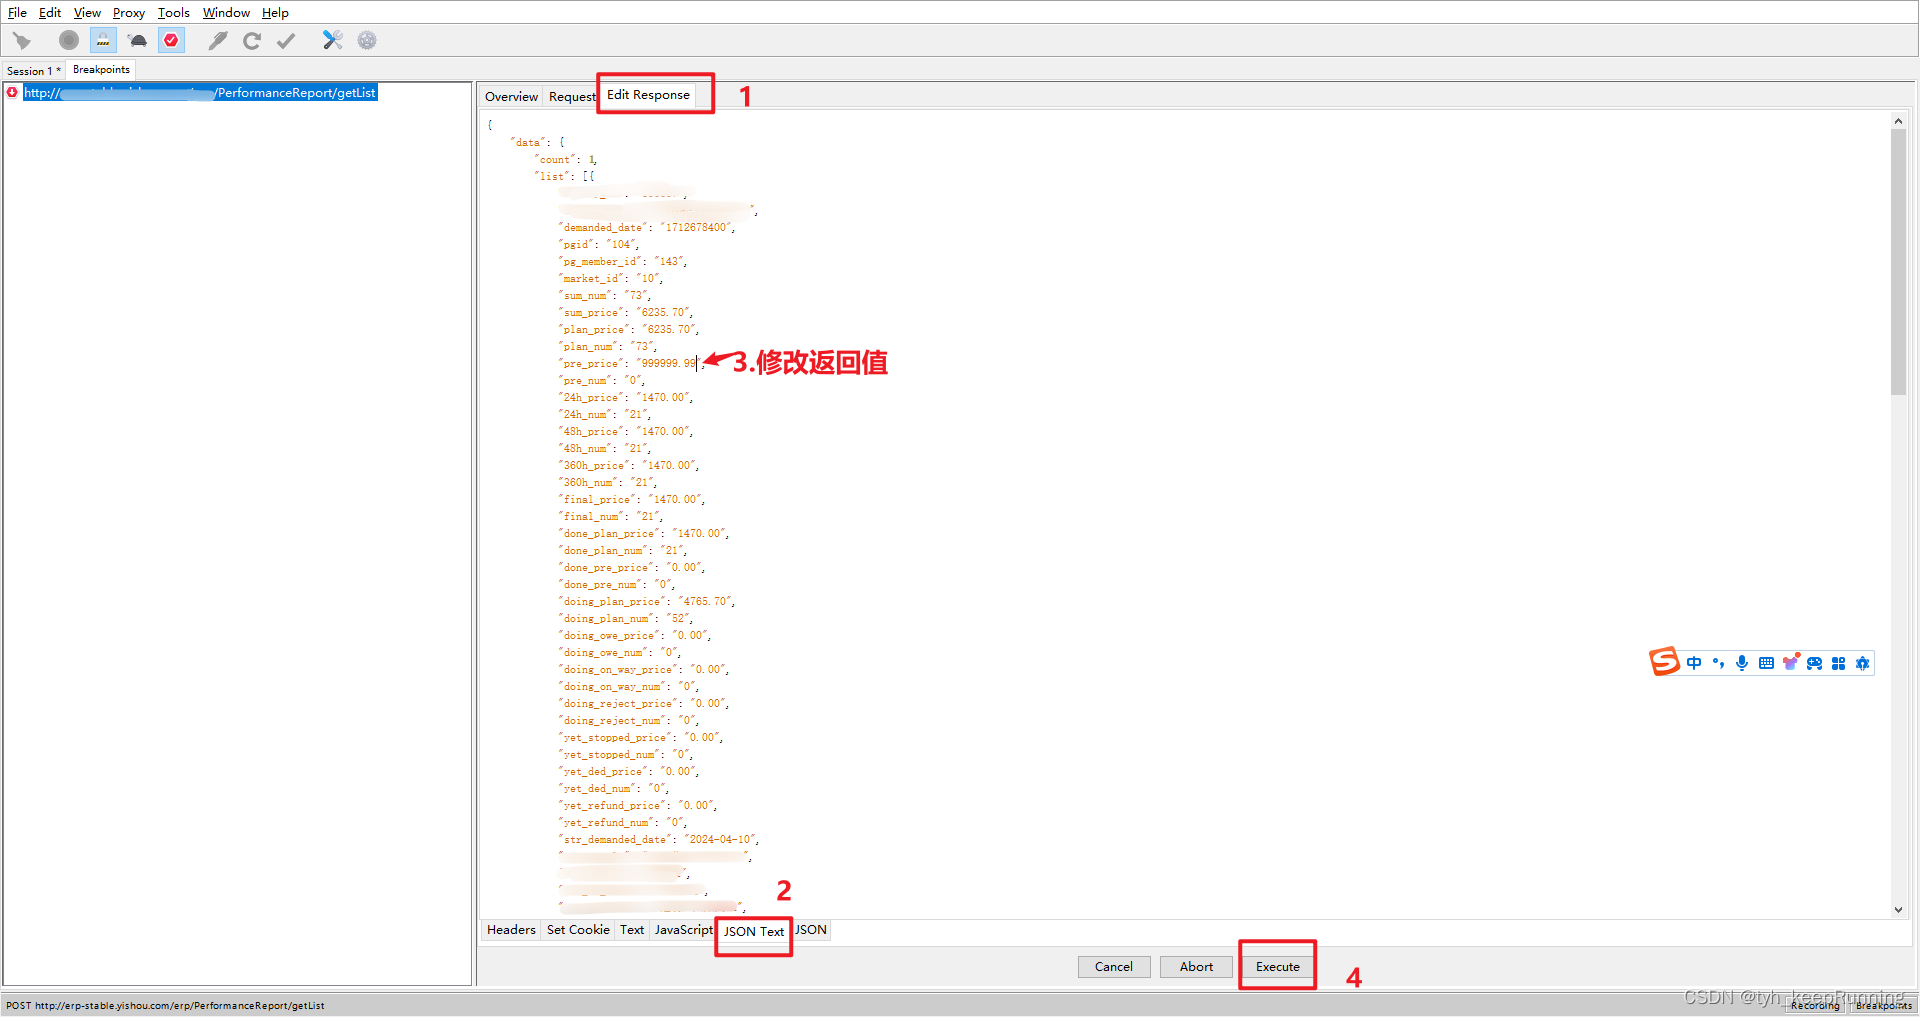Switch to the Session 1 tab
Viewport: 1920px width, 1017px height.
(x=33, y=70)
